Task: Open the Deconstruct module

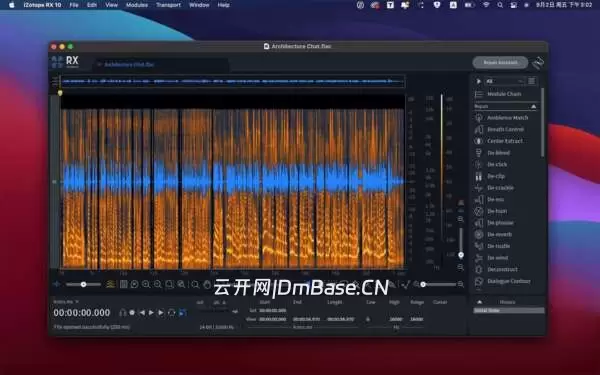Action: tap(502, 270)
